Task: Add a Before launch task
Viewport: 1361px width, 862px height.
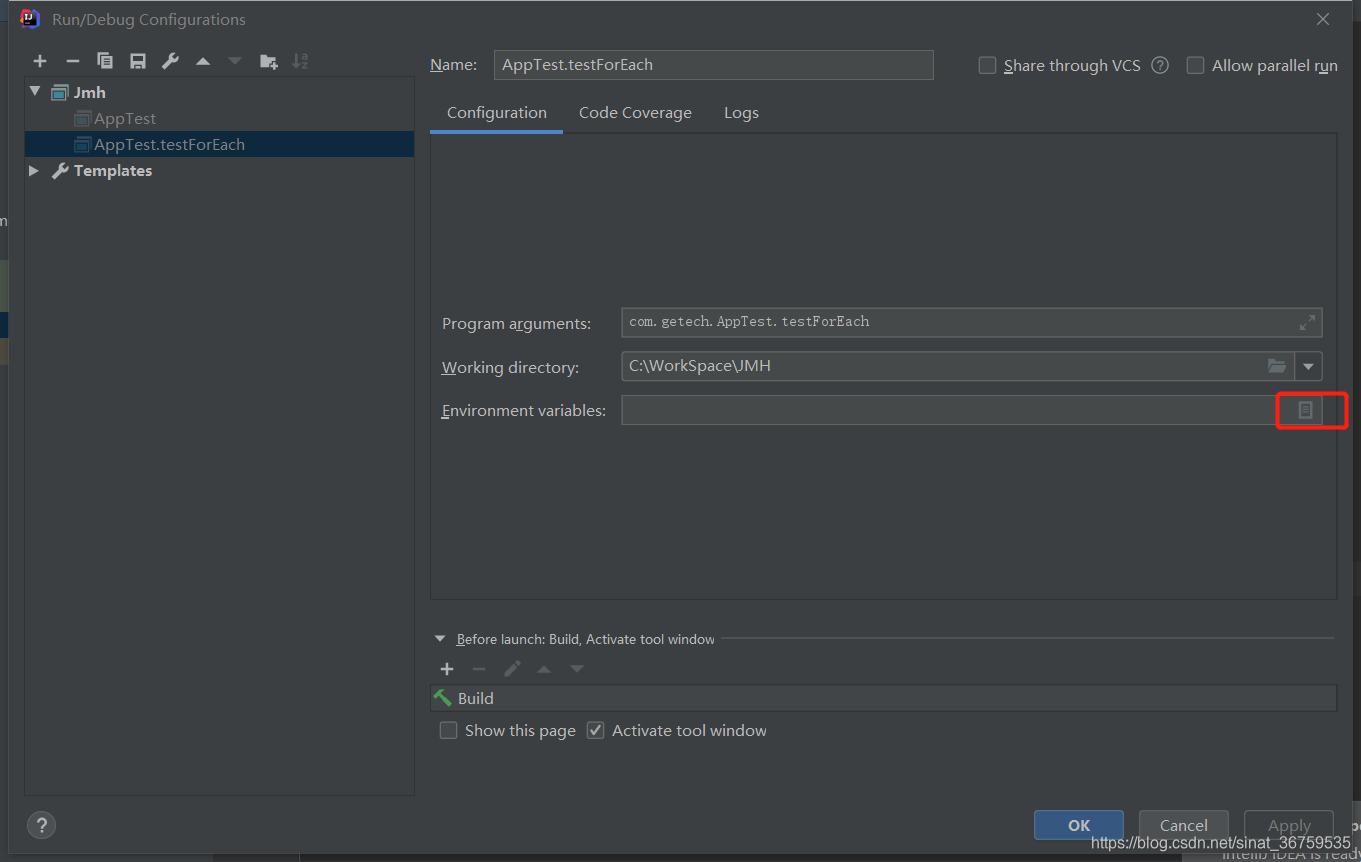Action: click(x=447, y=669)
